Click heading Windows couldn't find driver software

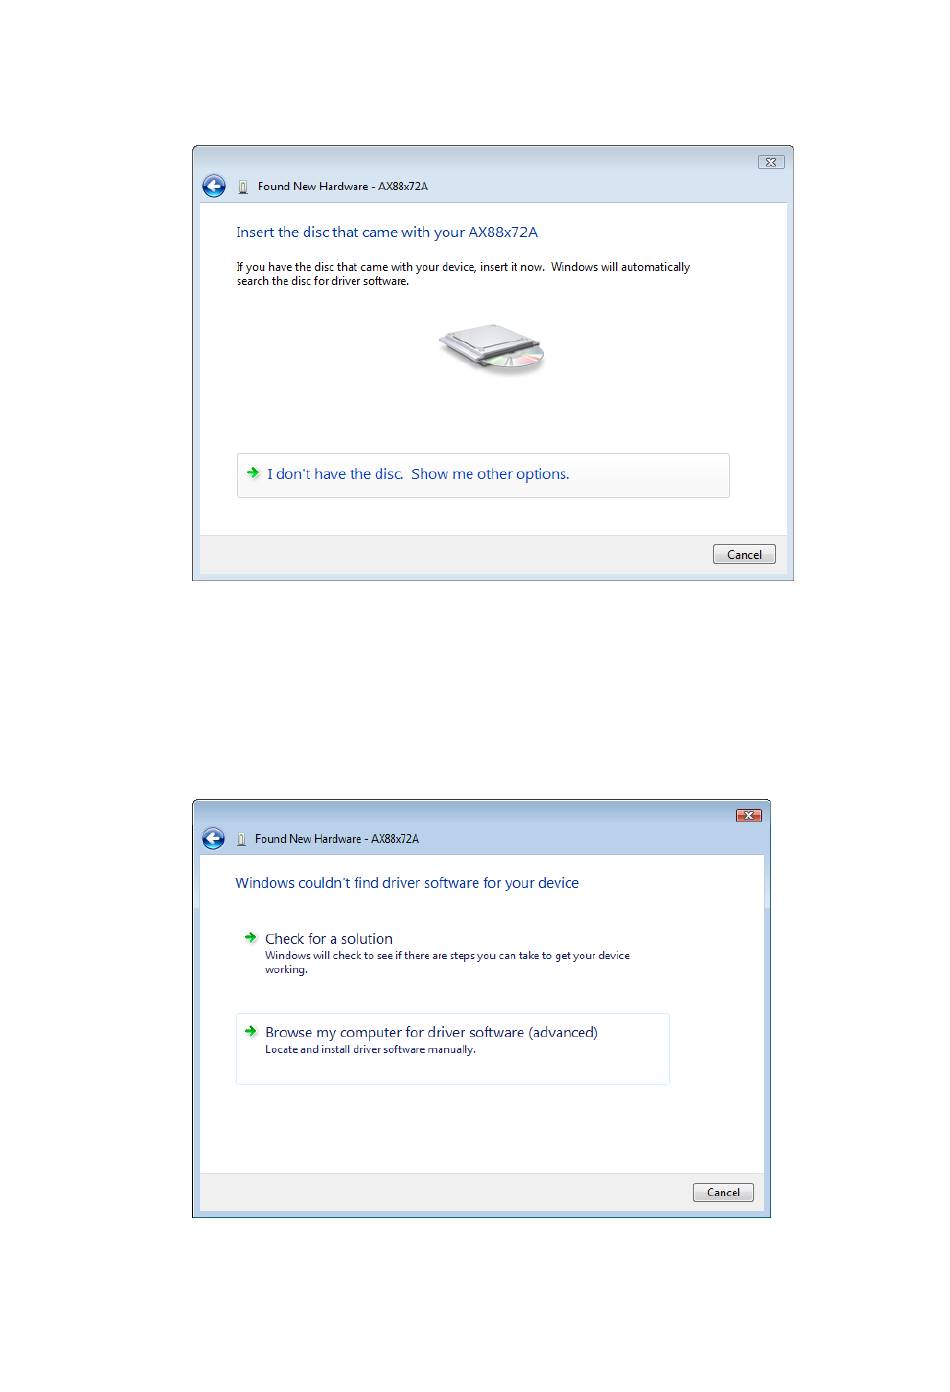407,883
